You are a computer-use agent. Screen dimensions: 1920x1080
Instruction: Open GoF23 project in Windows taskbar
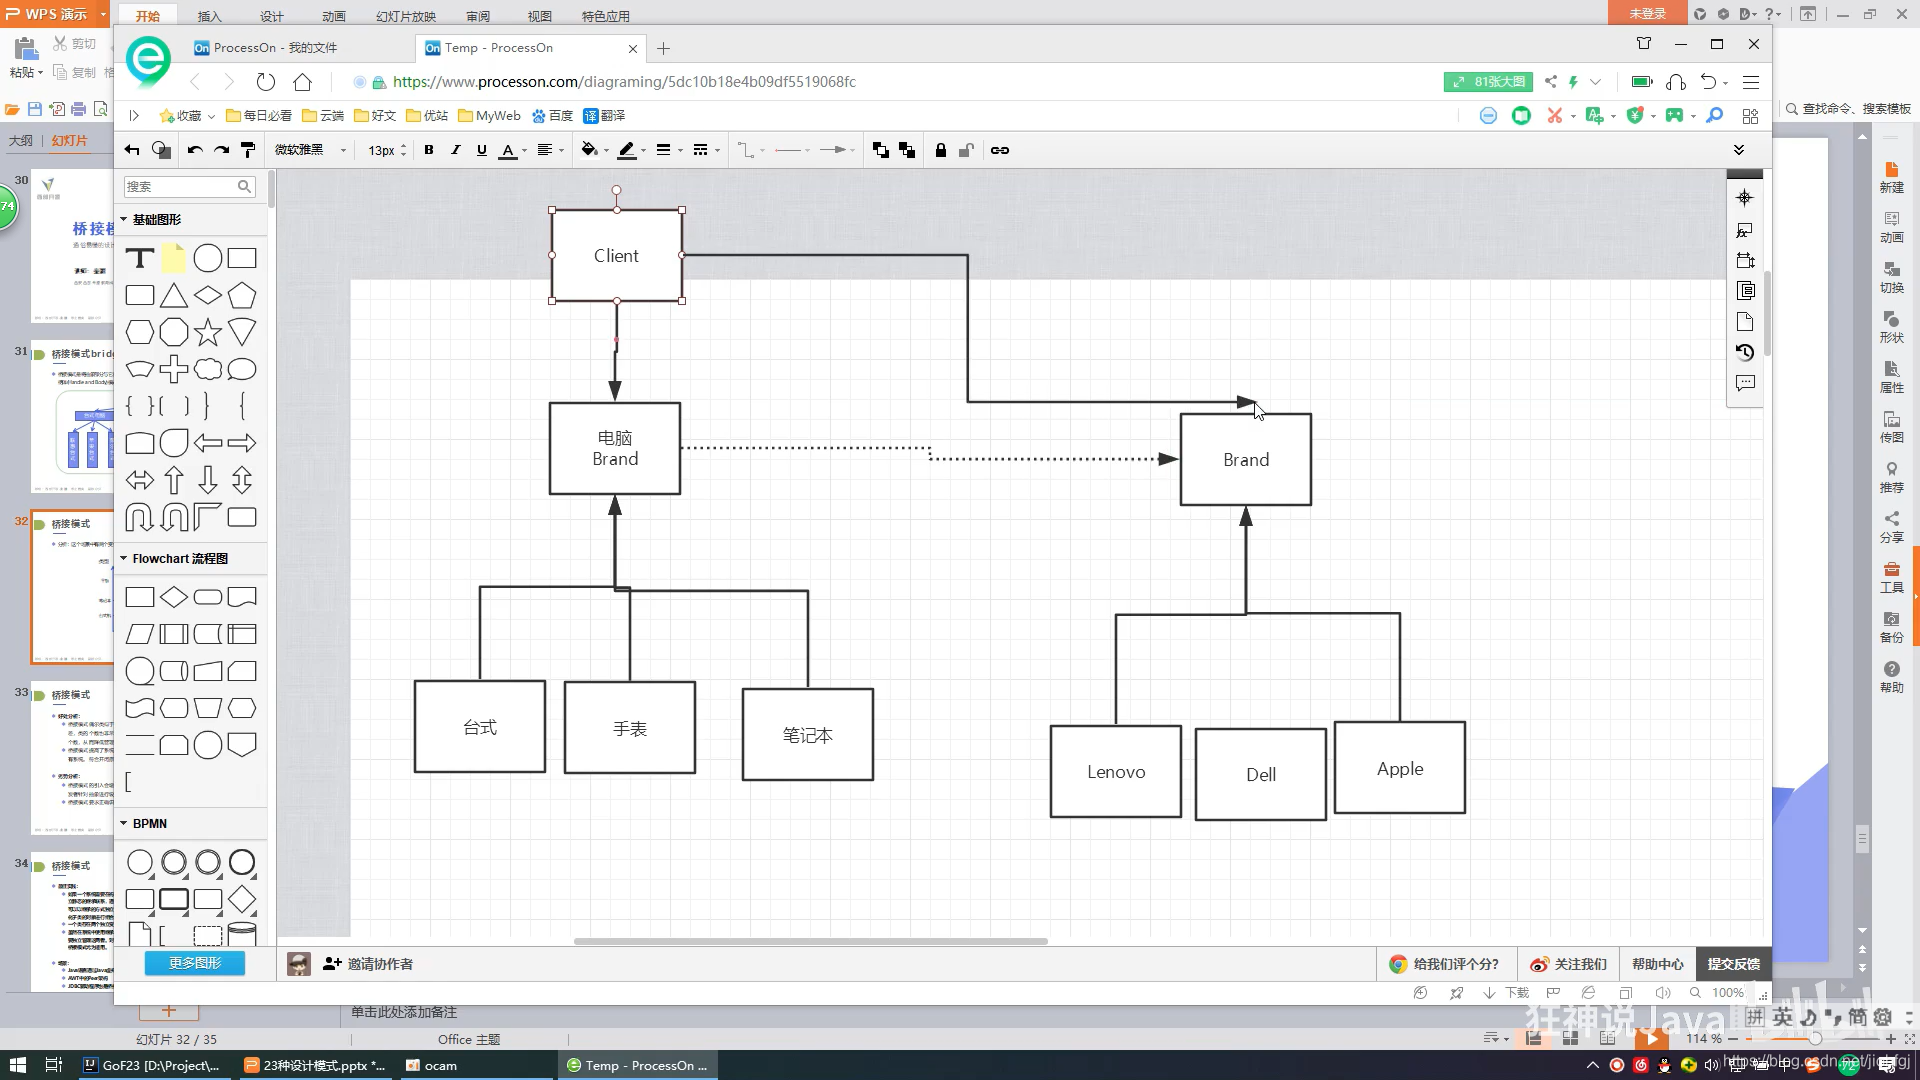point(152,1065)
